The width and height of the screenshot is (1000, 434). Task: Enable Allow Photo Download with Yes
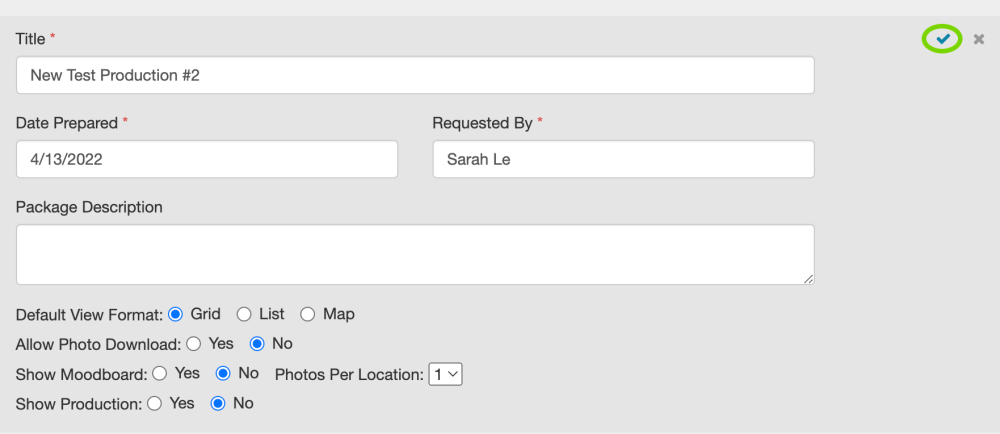coord(194,344)
